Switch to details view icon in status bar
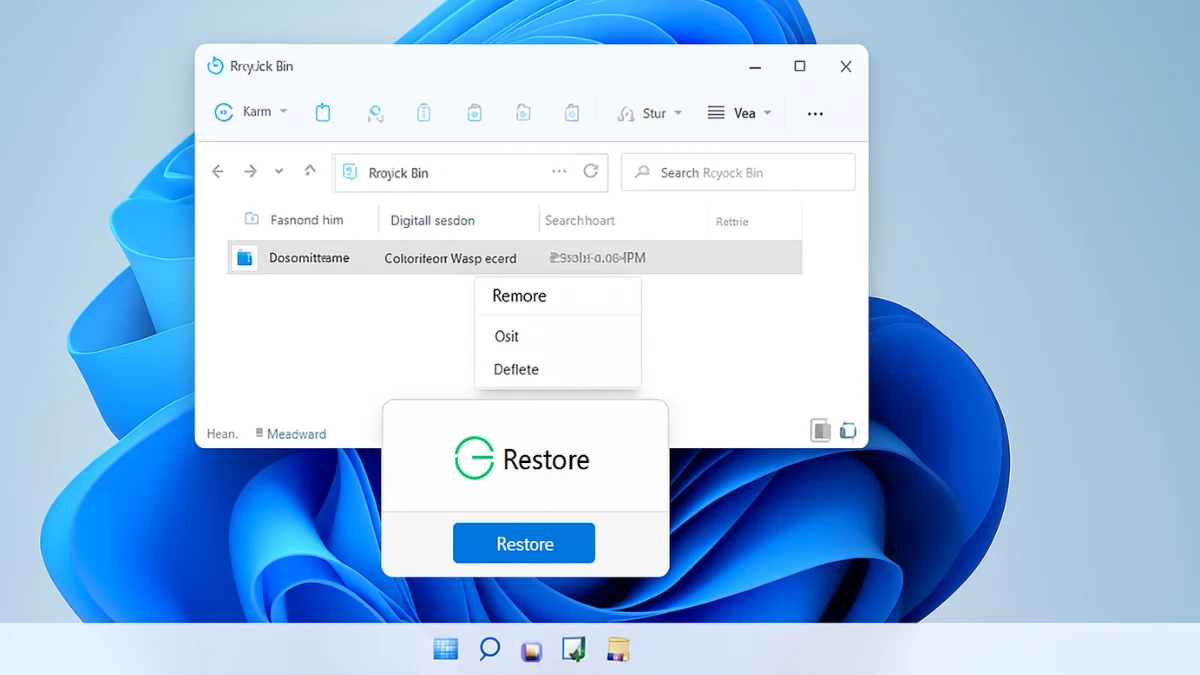 [820, 431]
